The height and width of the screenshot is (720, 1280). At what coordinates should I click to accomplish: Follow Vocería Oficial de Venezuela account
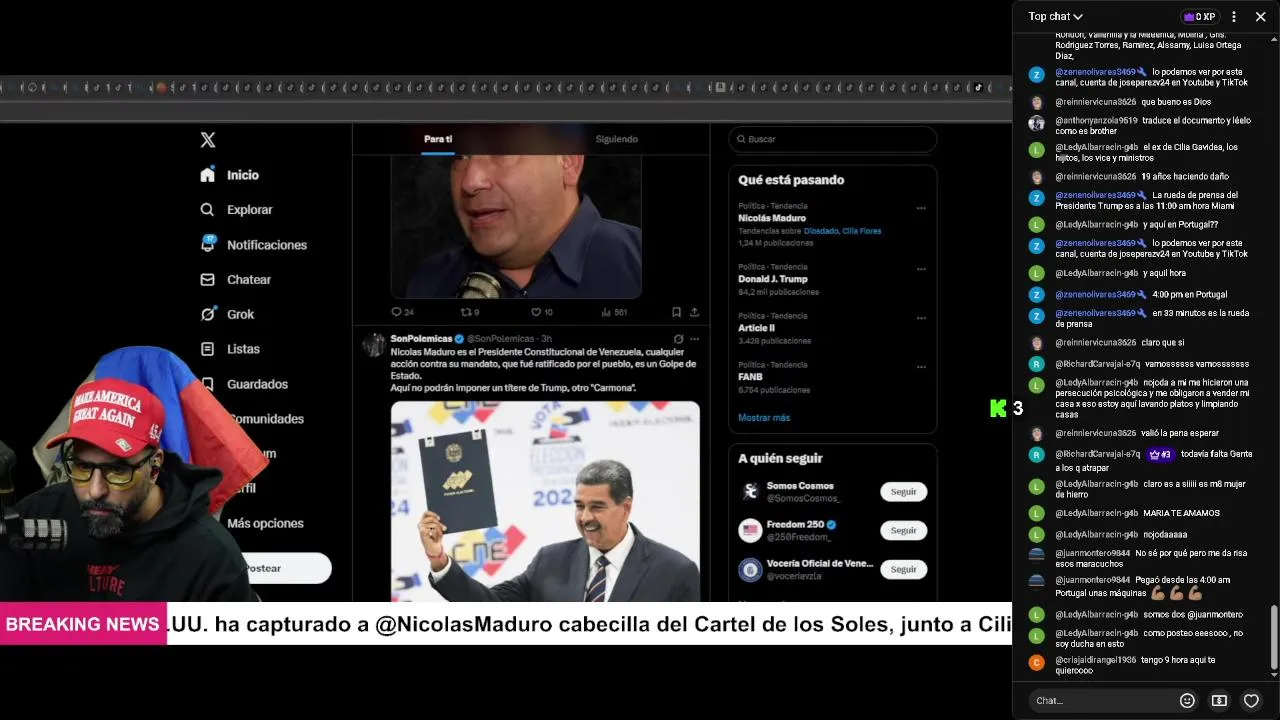(x=903, y=569)
